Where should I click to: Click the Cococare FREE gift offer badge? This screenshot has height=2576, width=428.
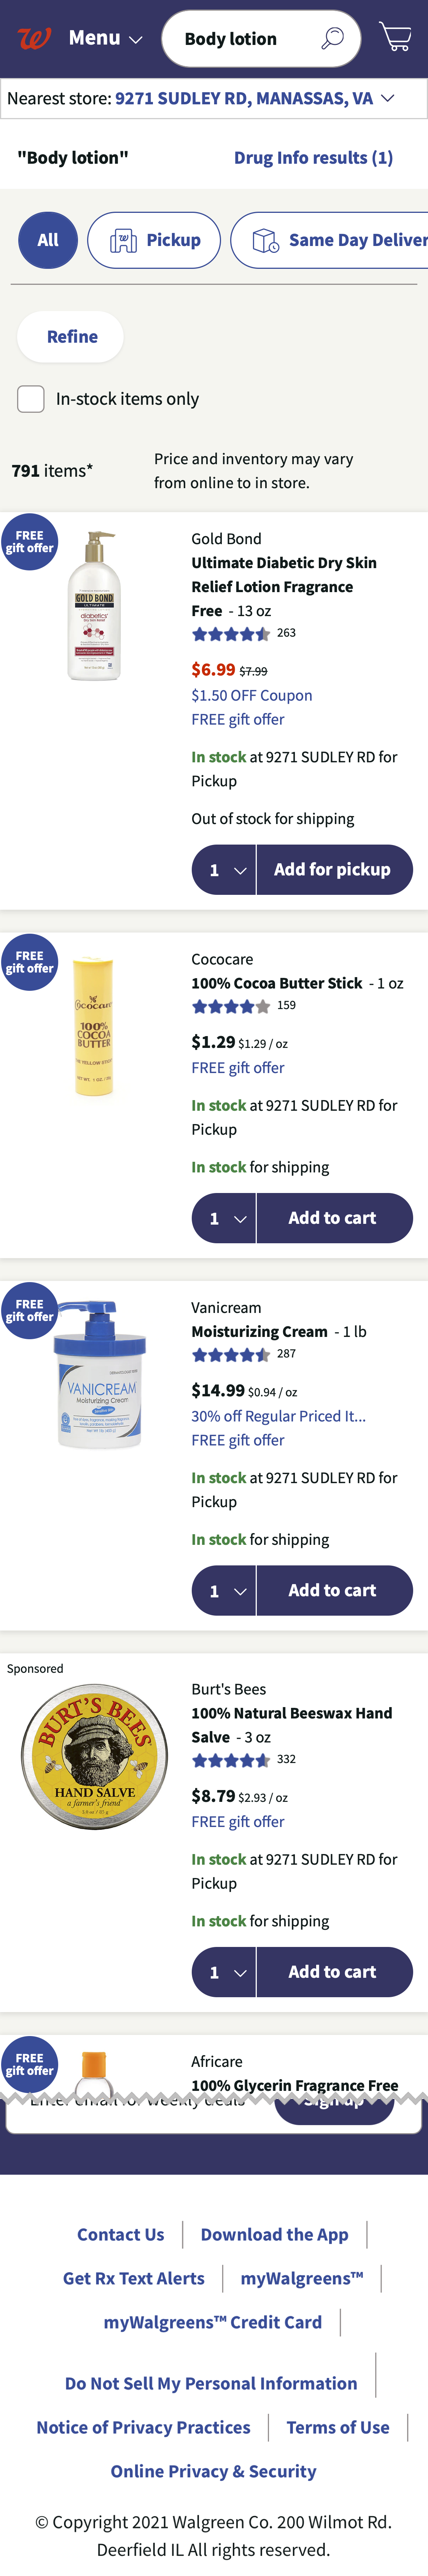[x=29, y=962]
